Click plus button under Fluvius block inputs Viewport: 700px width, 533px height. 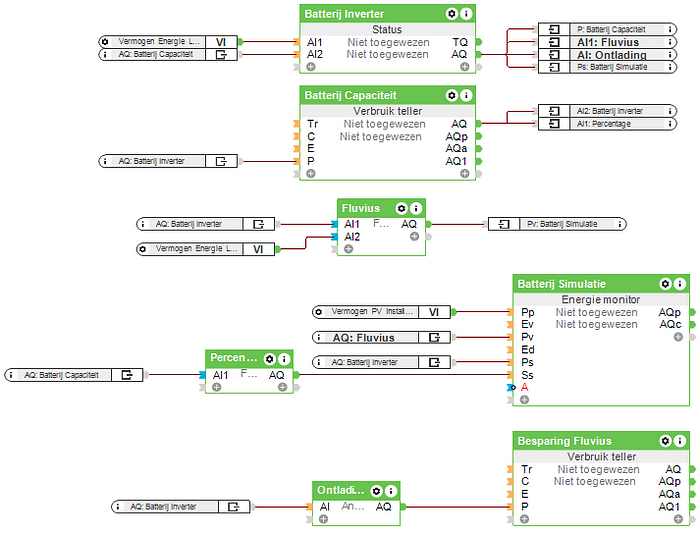[348, 249]
